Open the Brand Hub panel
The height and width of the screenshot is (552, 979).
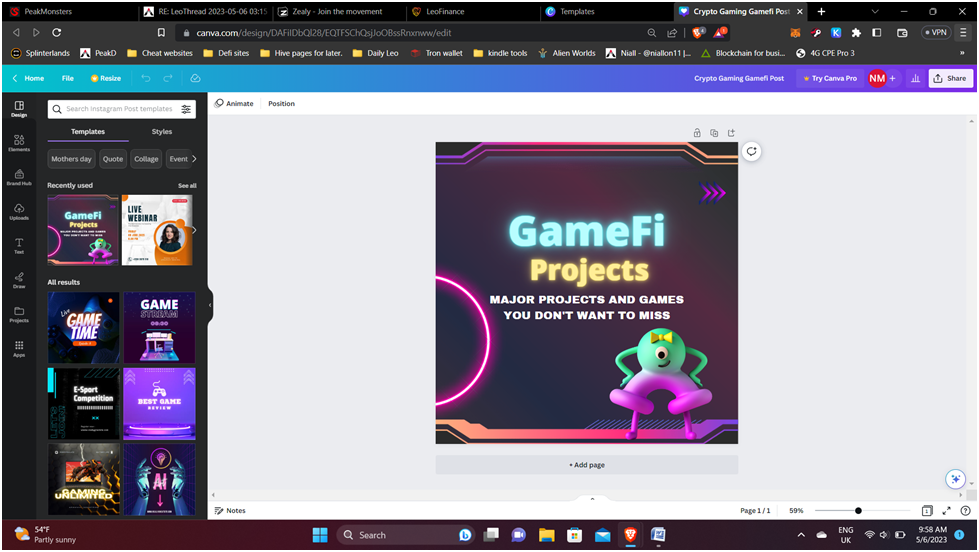(x=19, y=177)
